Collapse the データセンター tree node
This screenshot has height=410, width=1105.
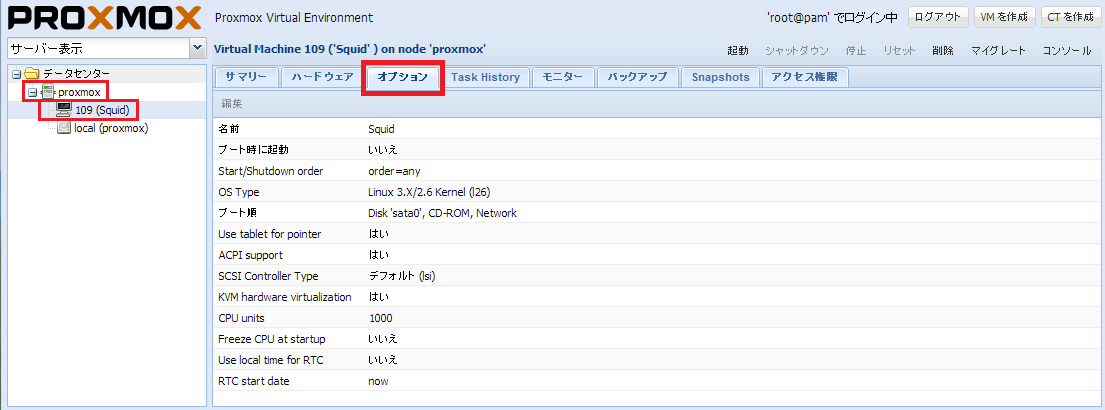coord(16,74)
